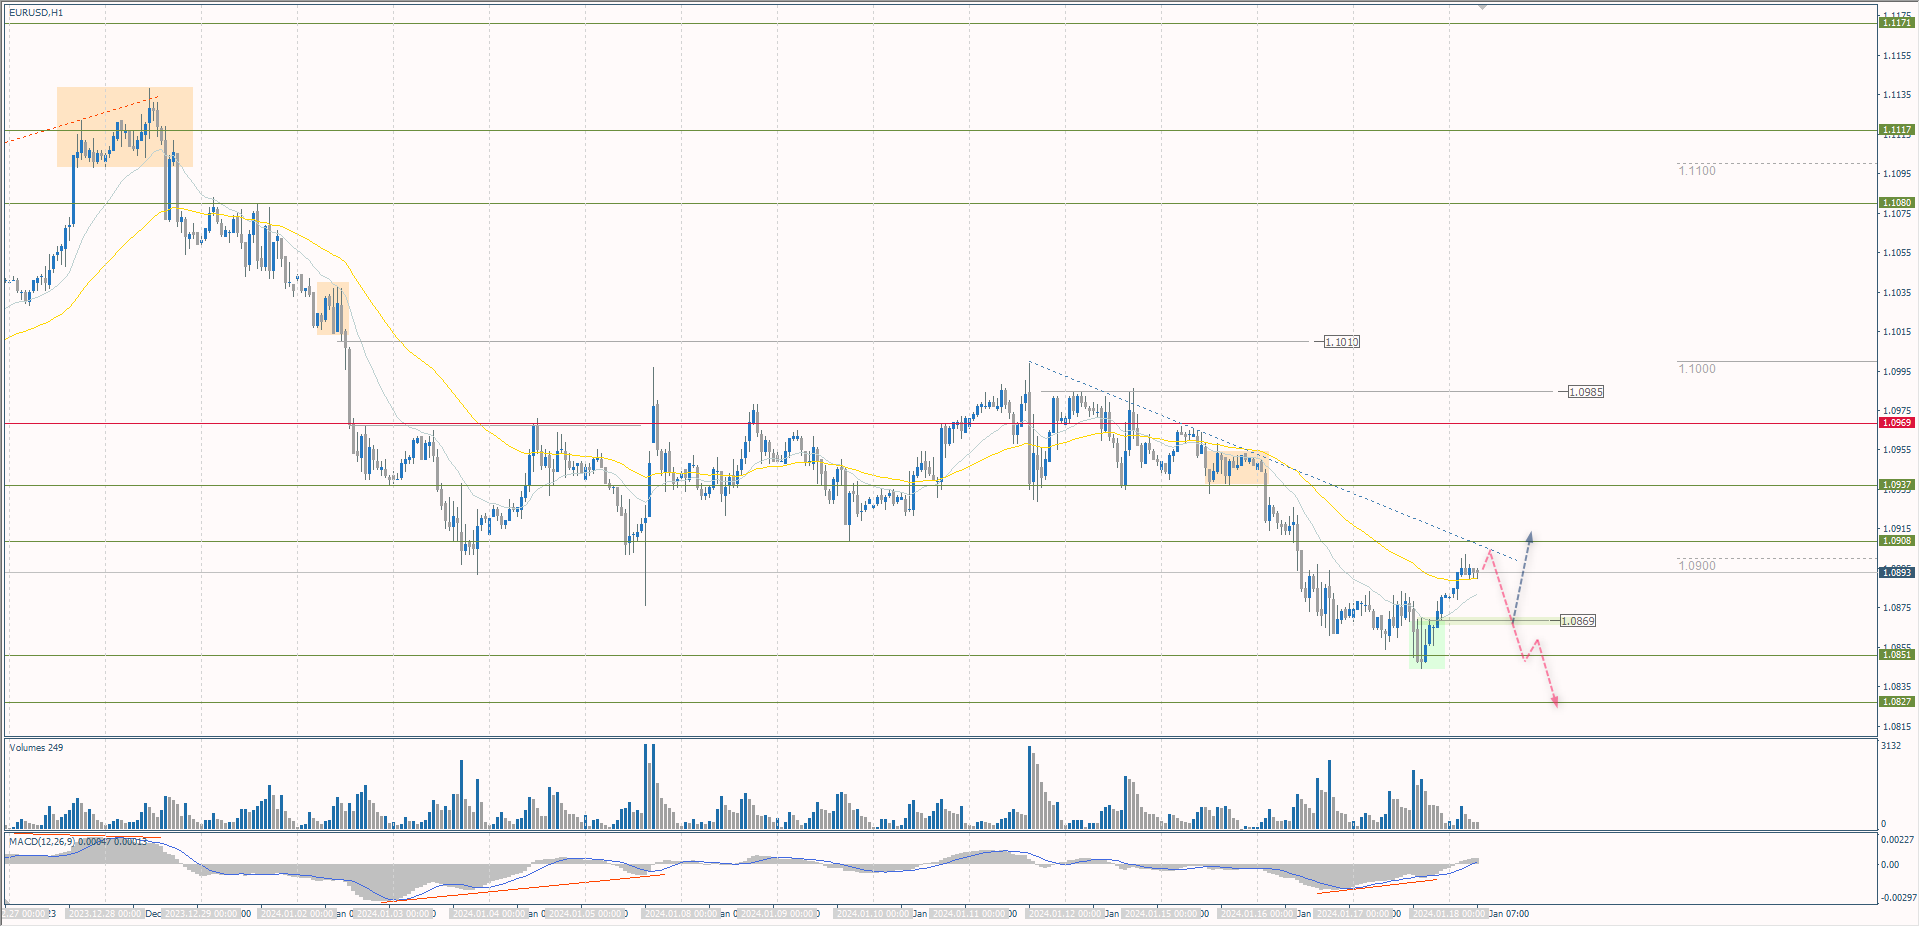
Task: Click the boxed 1.0985 level label
Action: point(1586,392)
